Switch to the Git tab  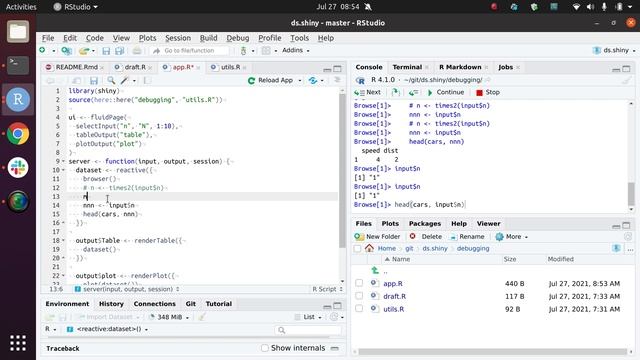pos(190,304)
